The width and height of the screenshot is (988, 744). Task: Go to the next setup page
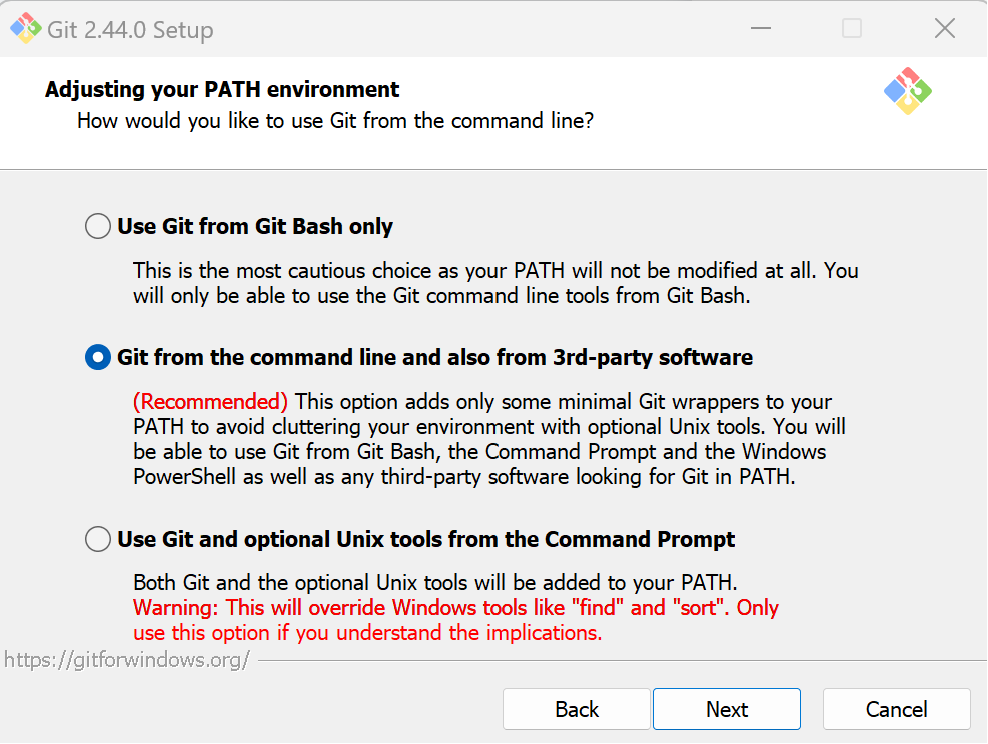(727, 709)
